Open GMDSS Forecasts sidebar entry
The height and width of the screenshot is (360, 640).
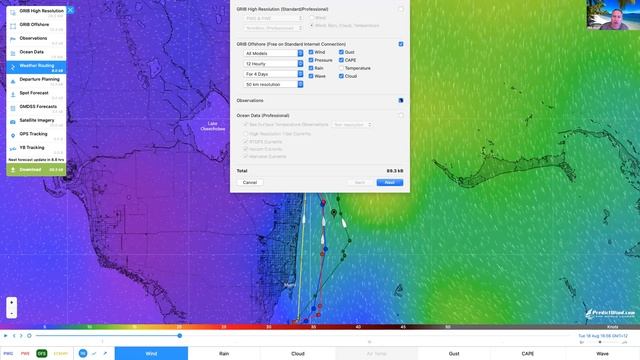(36, 108)
